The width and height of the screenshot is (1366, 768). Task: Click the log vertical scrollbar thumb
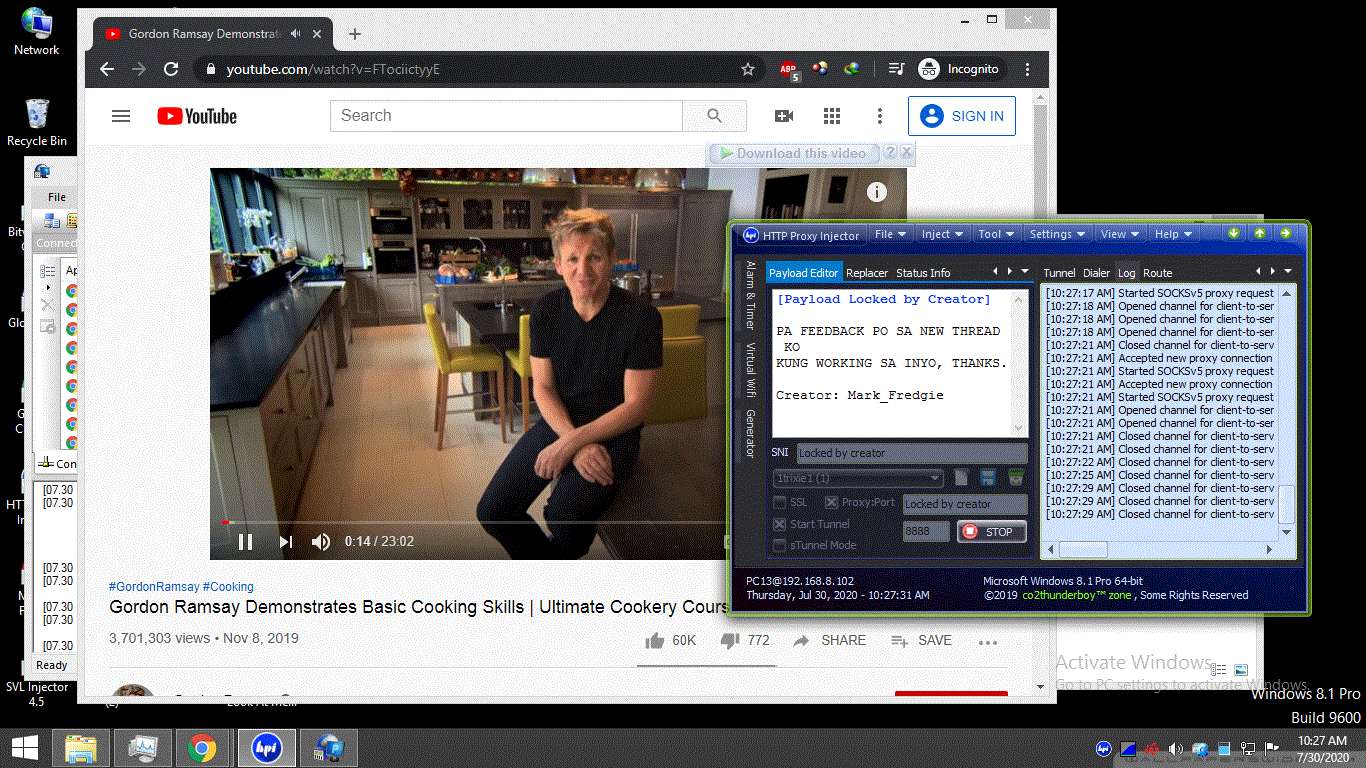click(x=1286, y=505)
